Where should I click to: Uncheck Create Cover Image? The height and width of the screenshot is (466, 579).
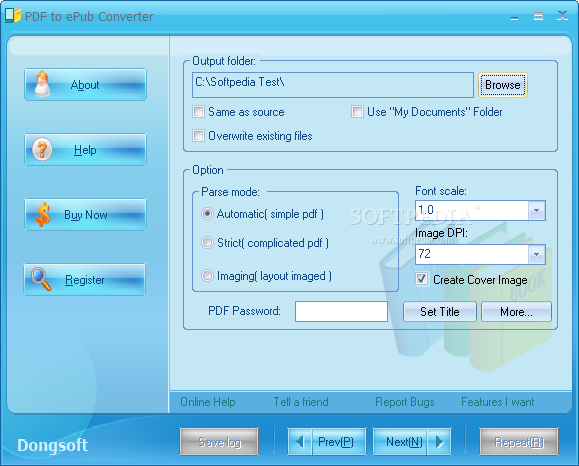point(421,279)
